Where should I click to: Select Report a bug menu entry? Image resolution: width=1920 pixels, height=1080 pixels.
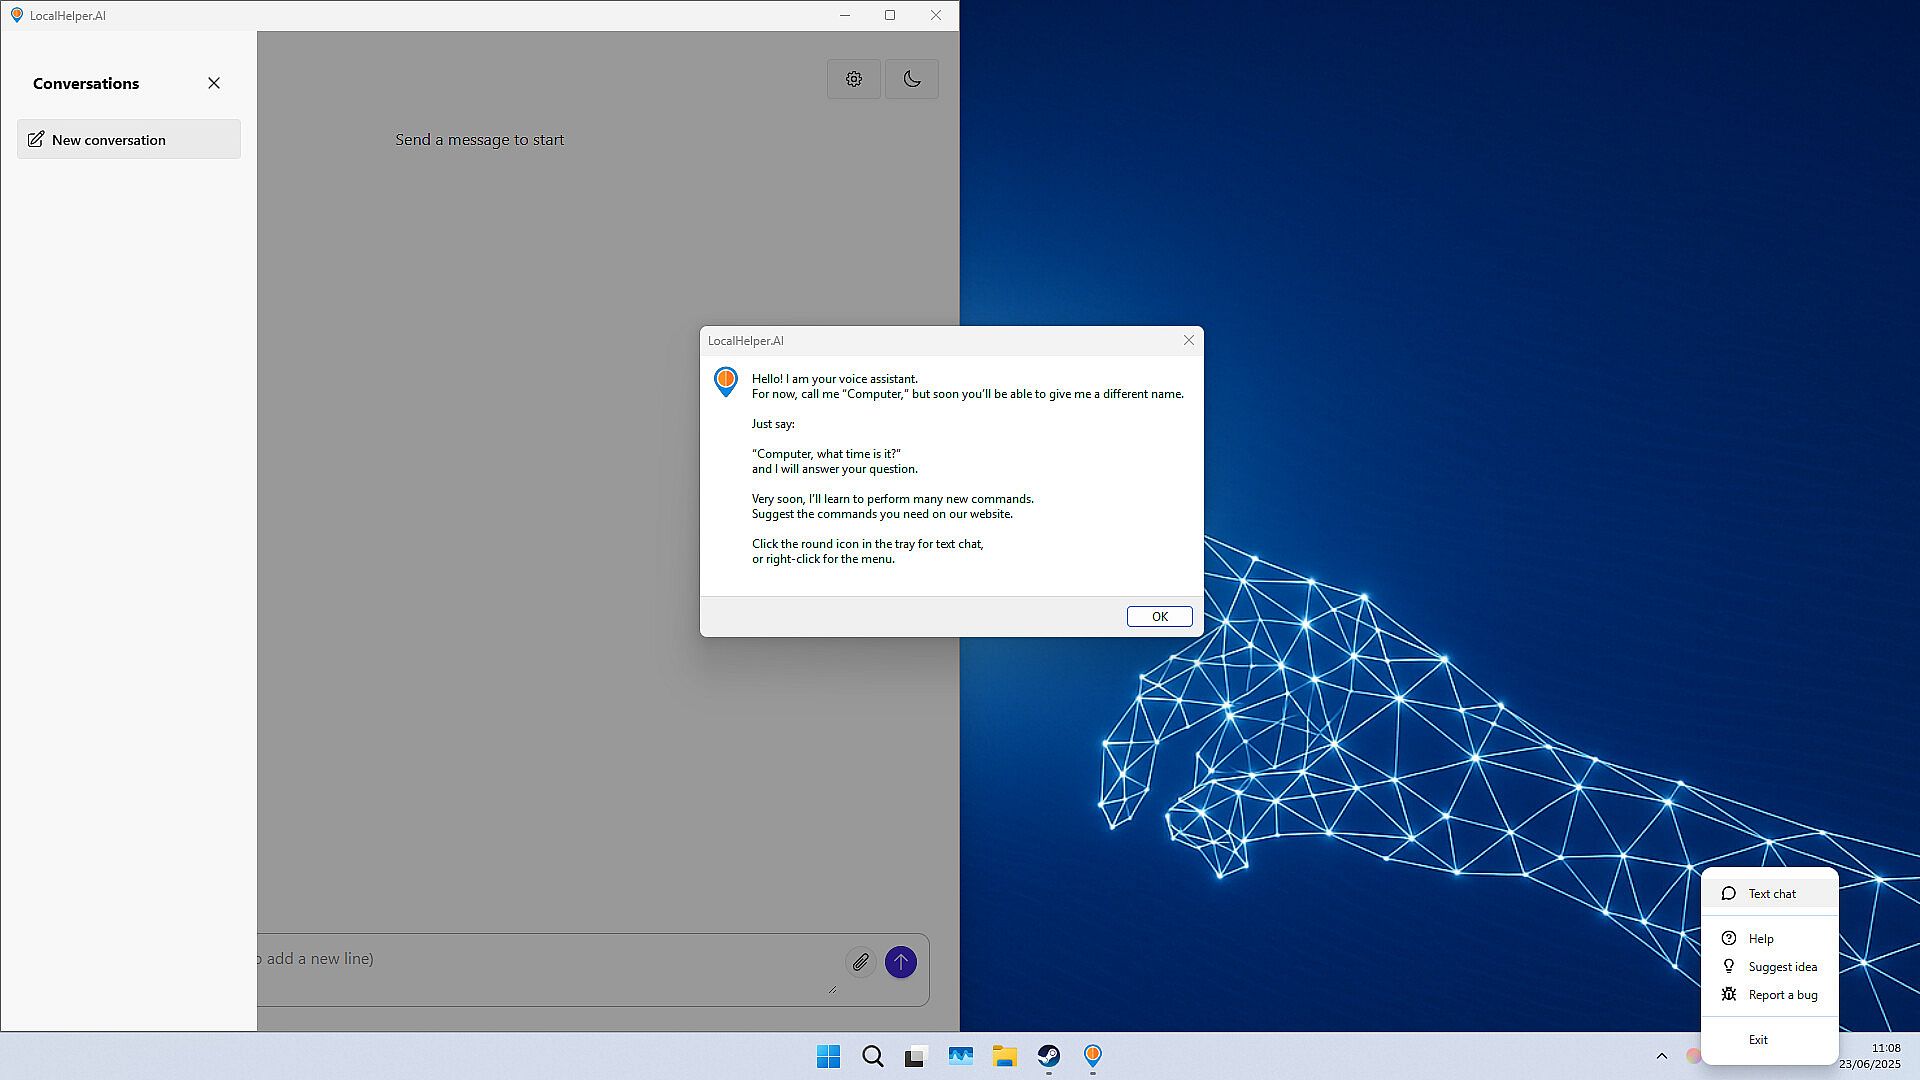1782,995
